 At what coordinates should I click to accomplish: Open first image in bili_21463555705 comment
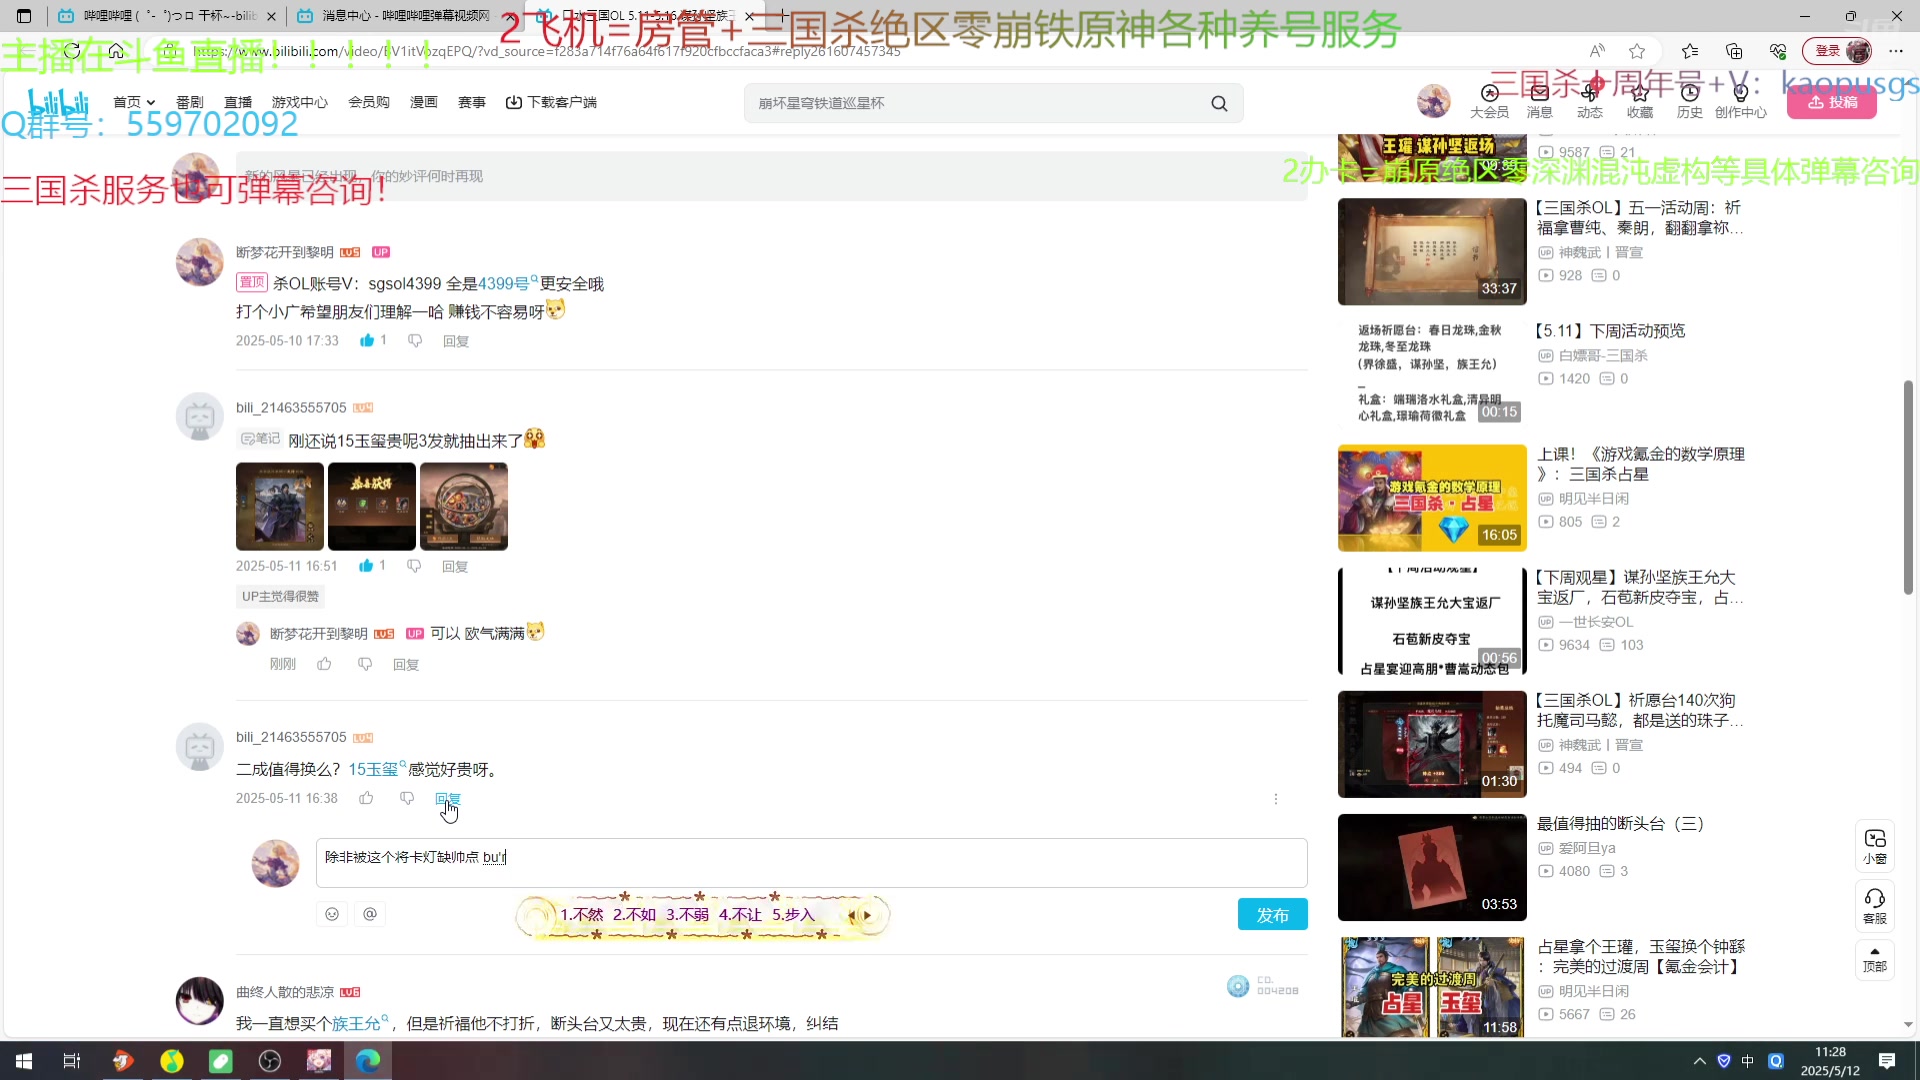point(280,506)
